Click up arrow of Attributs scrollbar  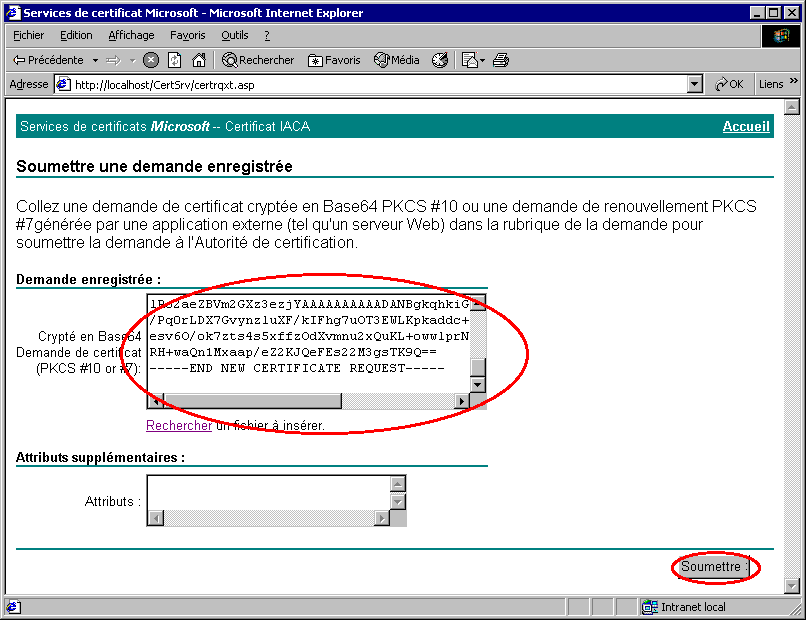pos(398,484)
